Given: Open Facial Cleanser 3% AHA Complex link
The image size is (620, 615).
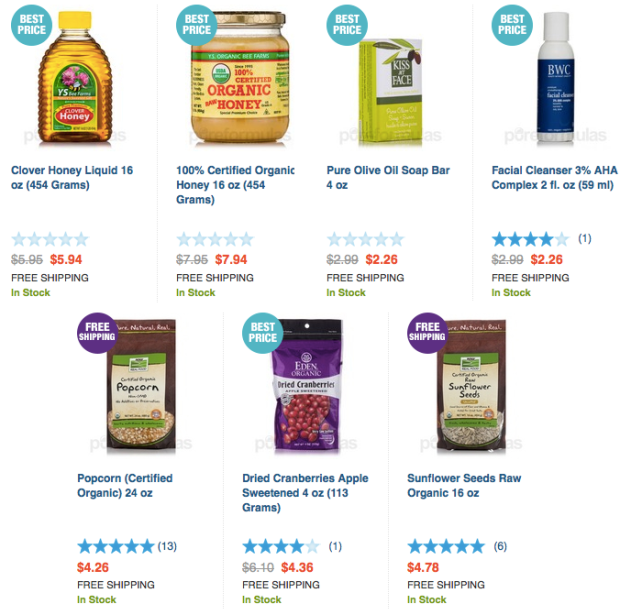Looking at the screenshot, I should click(x=554, y=178).
